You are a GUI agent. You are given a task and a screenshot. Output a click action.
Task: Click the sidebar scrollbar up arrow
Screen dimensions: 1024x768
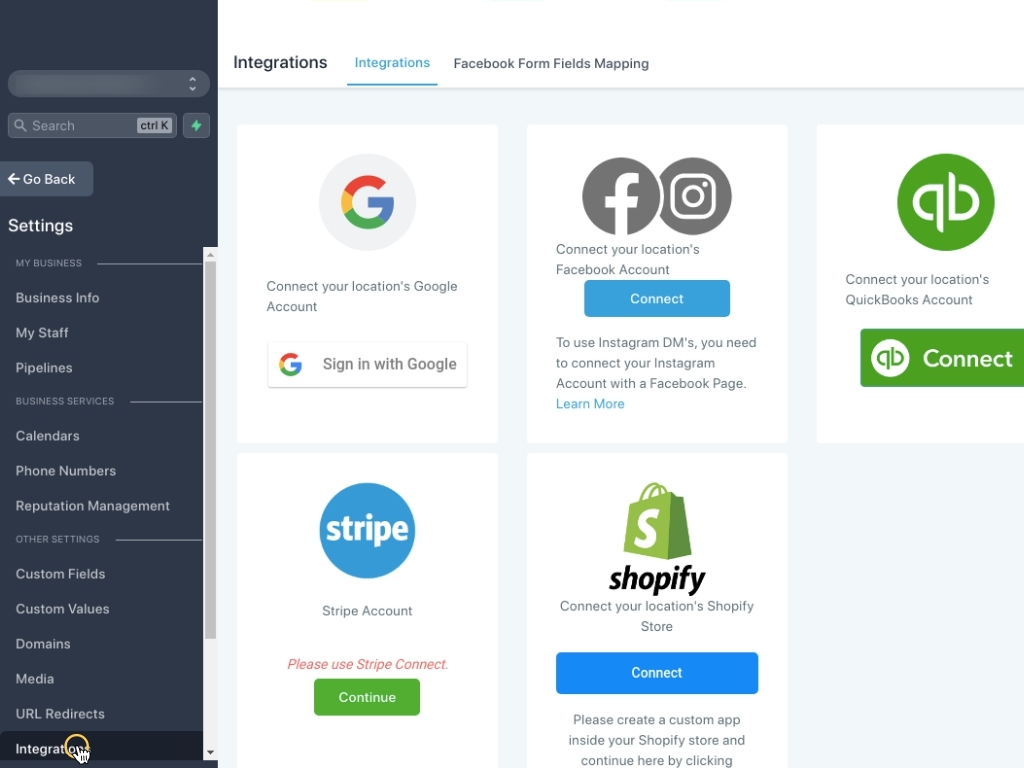click(x=210, y=254)
